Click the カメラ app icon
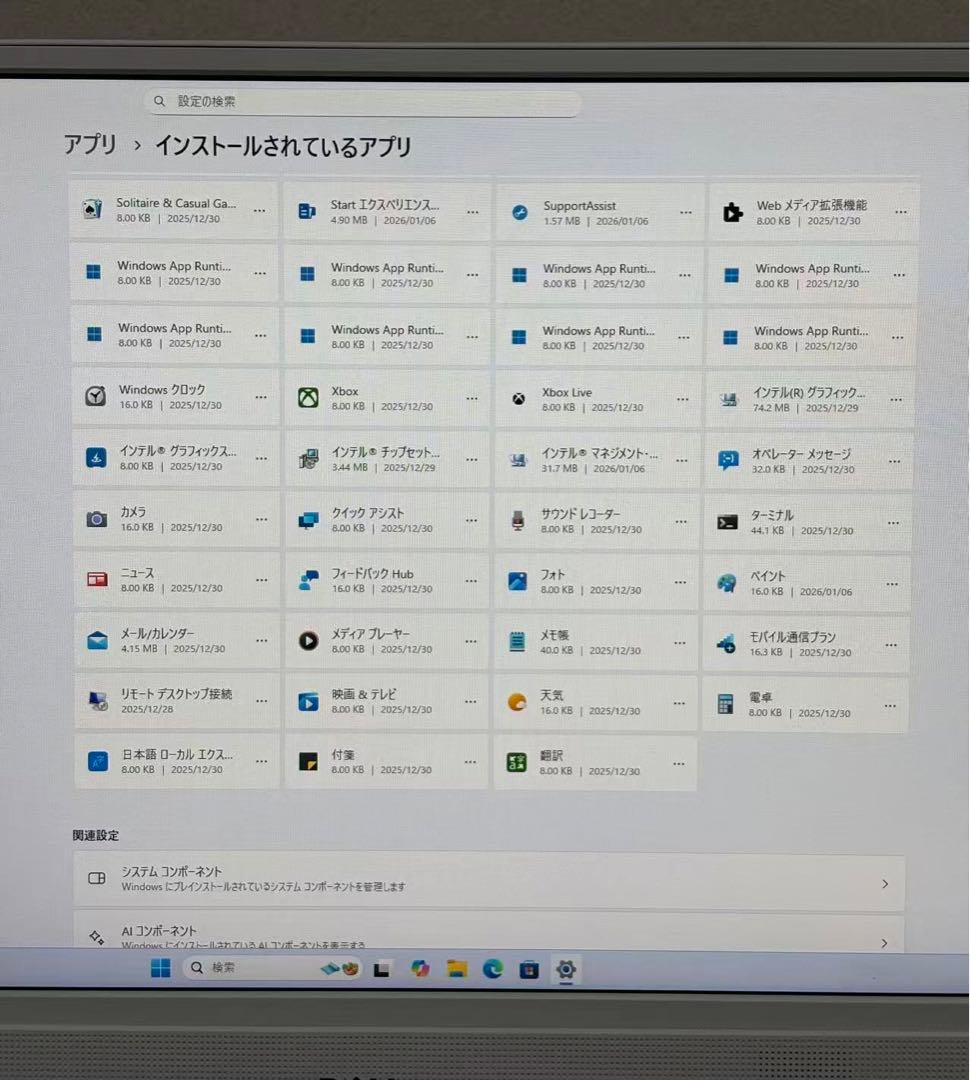The image size is (970, 1080). click(96, 519)
